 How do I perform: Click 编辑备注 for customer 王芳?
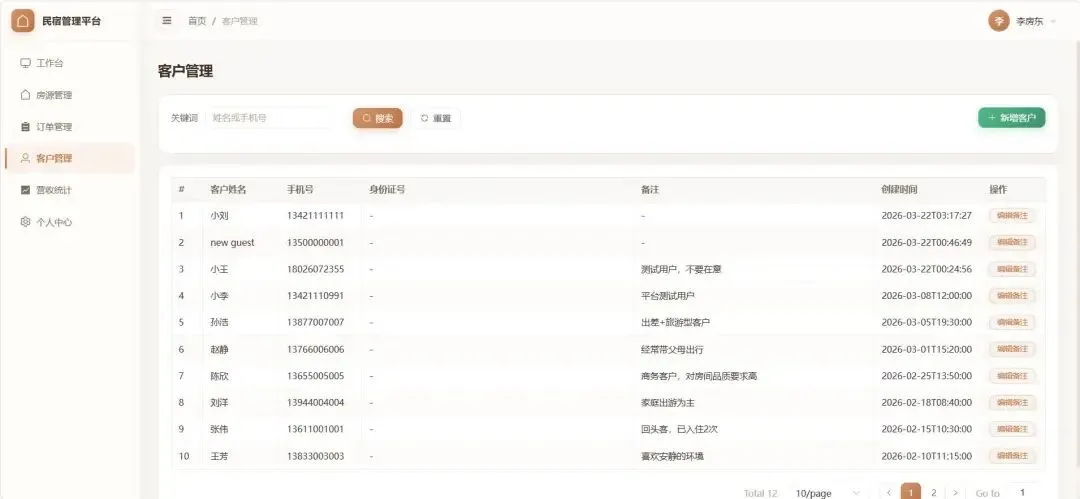click(1012, 456)
